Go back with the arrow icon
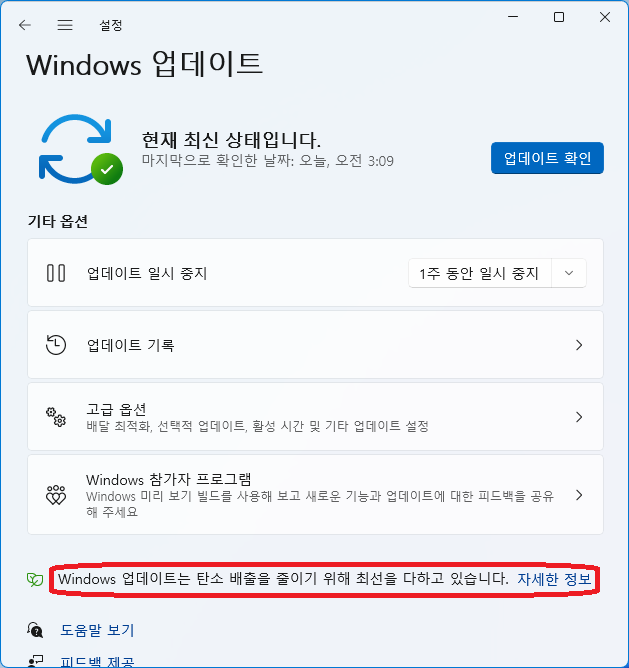Screen dimensions: 629x668 [25, 25]
